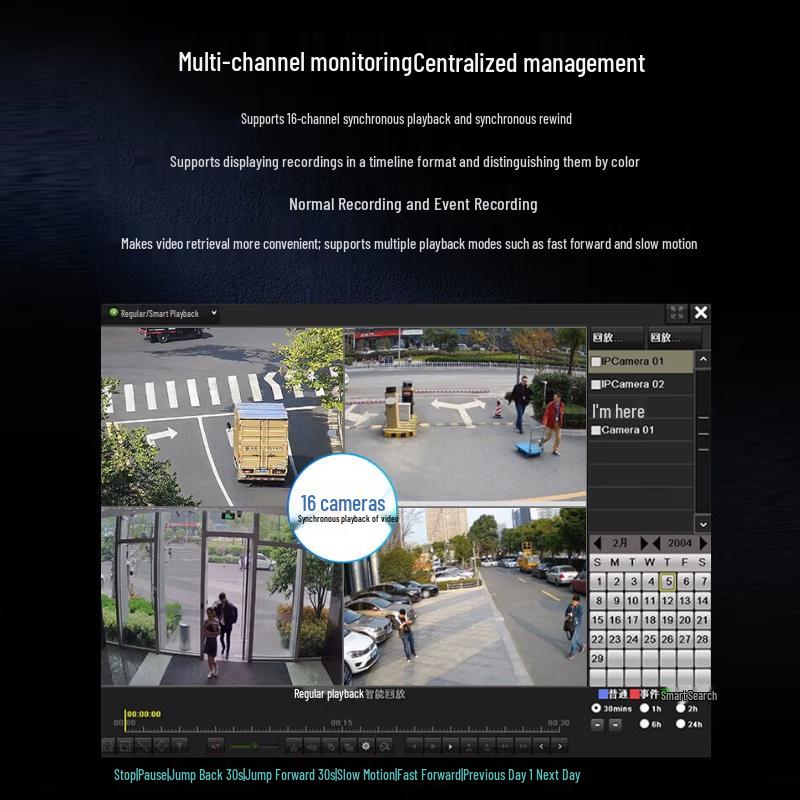Click the settings gear icon in the toolbar
This screenshot has height=800, width=800.
point(366,746)
